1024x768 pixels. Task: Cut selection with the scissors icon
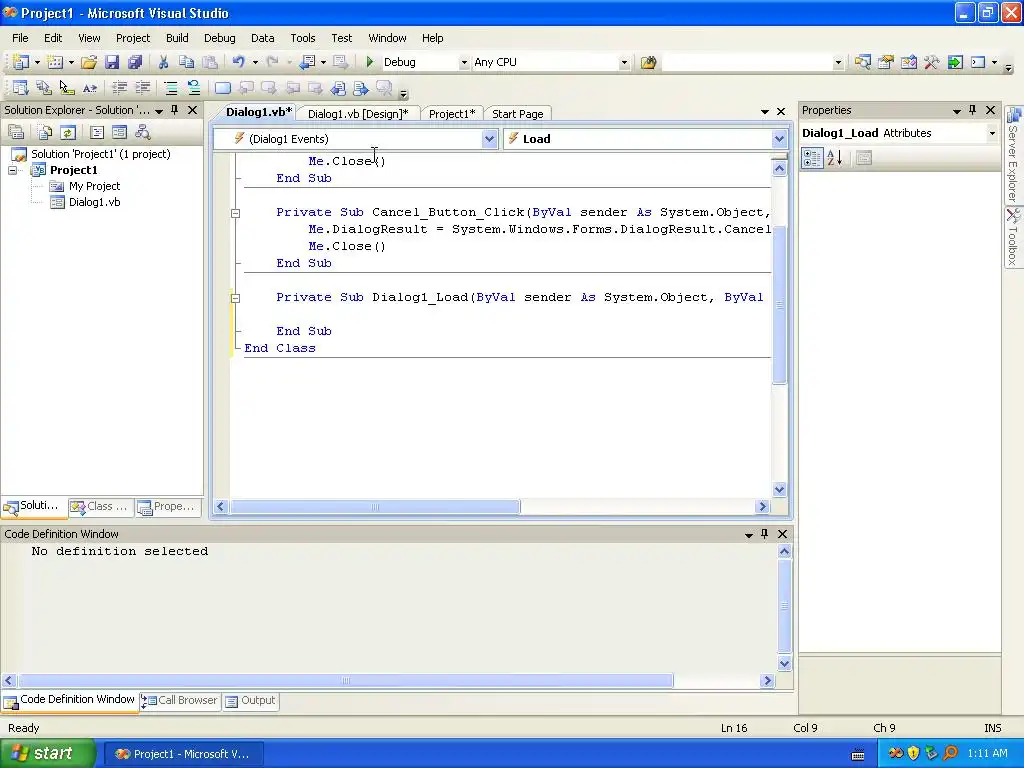pos(163,62)
